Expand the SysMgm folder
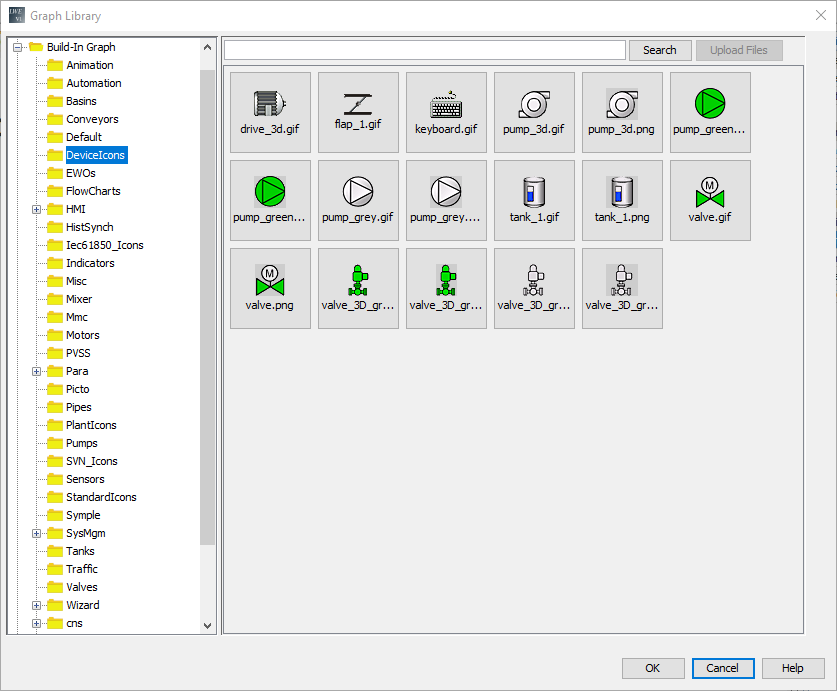This screenshot has width=837, height=691. tap(37, 533)
